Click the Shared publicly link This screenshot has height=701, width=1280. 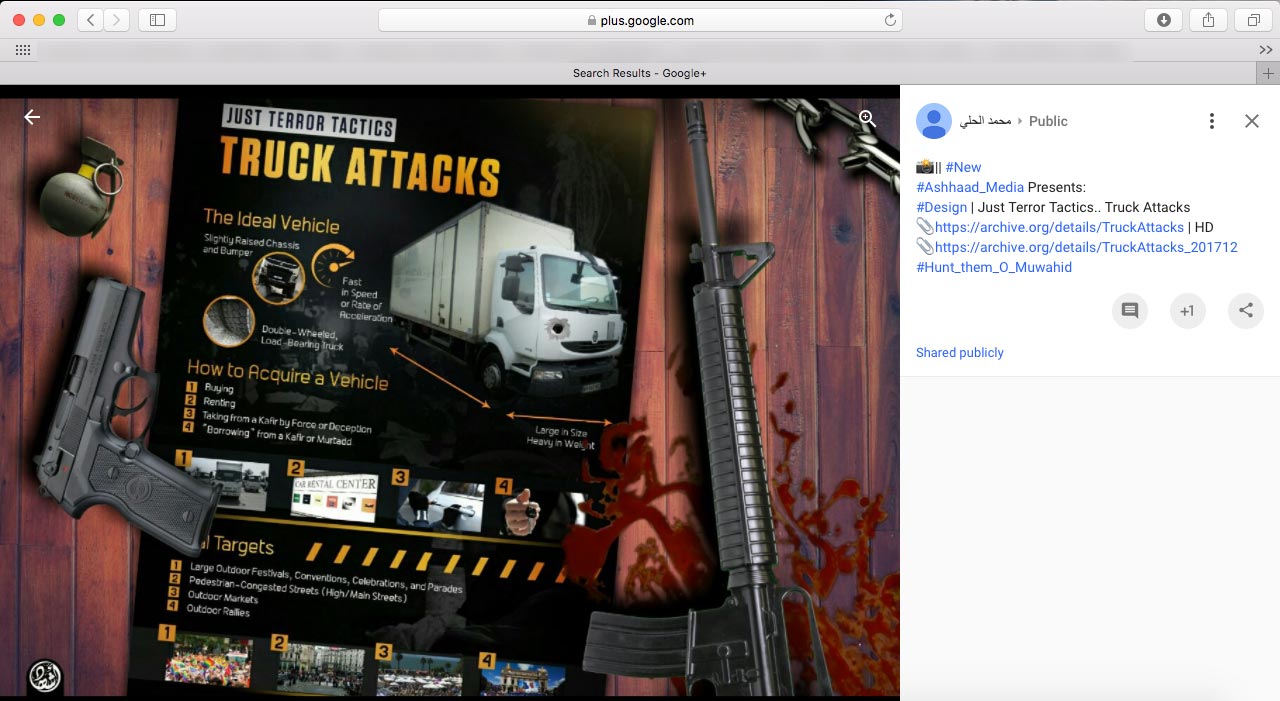coord(959,353)
